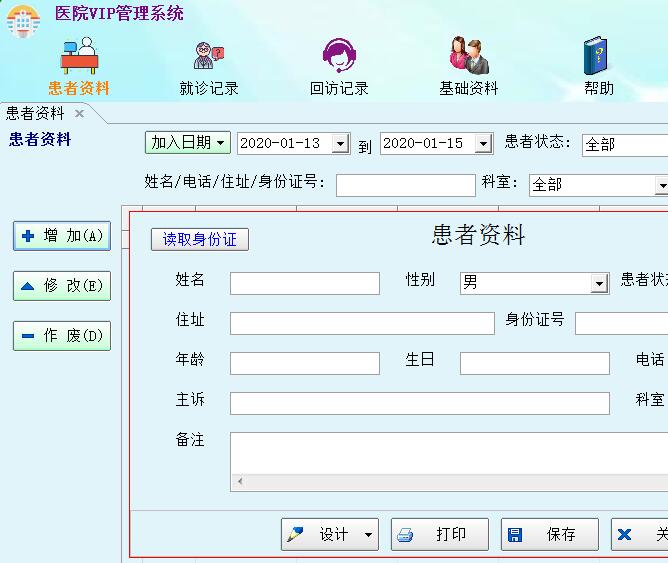Click the 医院VIP管理系统 title text
Viewport: 668px width, 563px height.
[119, 13]
